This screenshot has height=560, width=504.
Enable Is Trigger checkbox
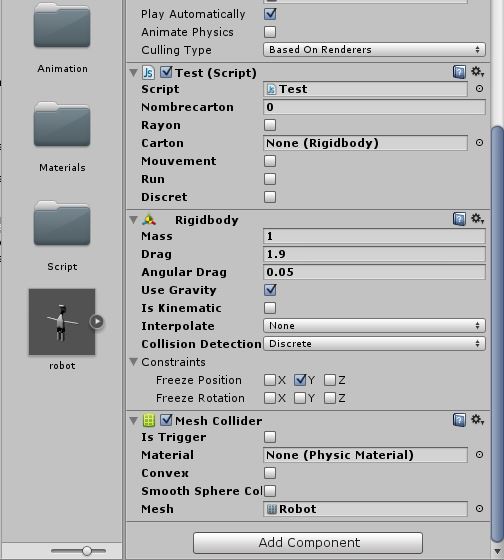270,437
